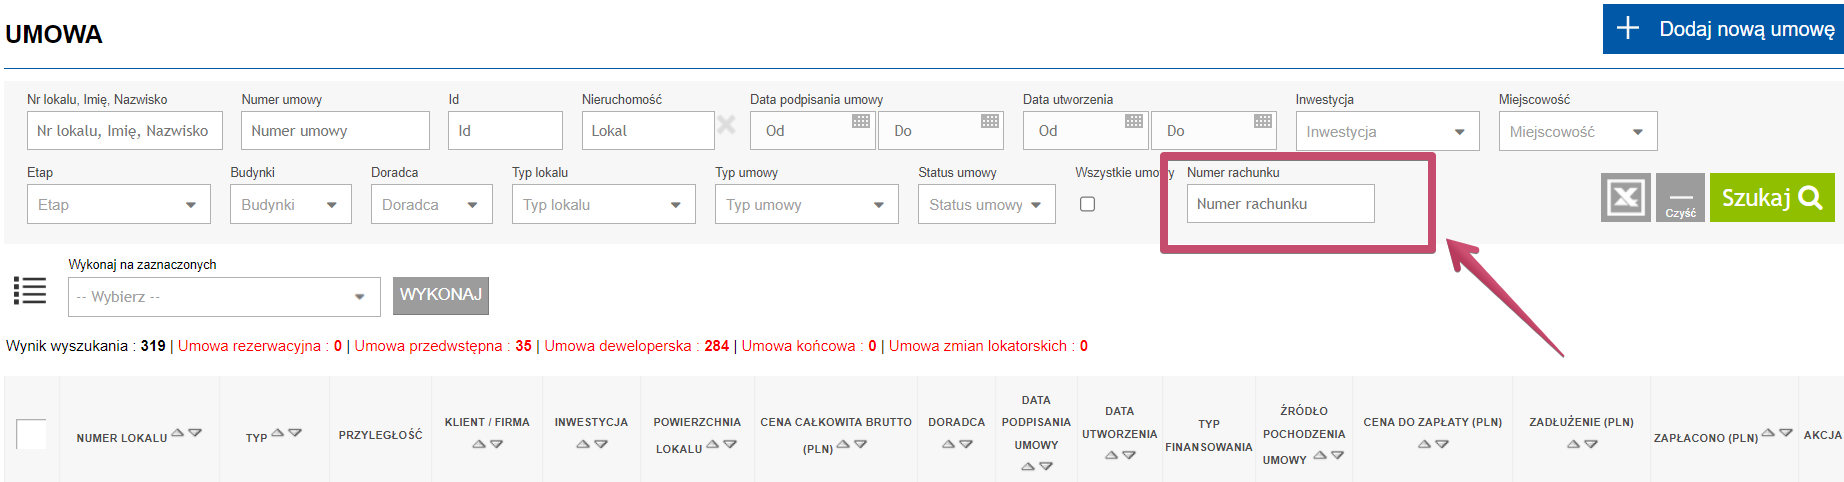
Task: Open calendar for Data podpisania umowy Do
Action: click(990, 121)
